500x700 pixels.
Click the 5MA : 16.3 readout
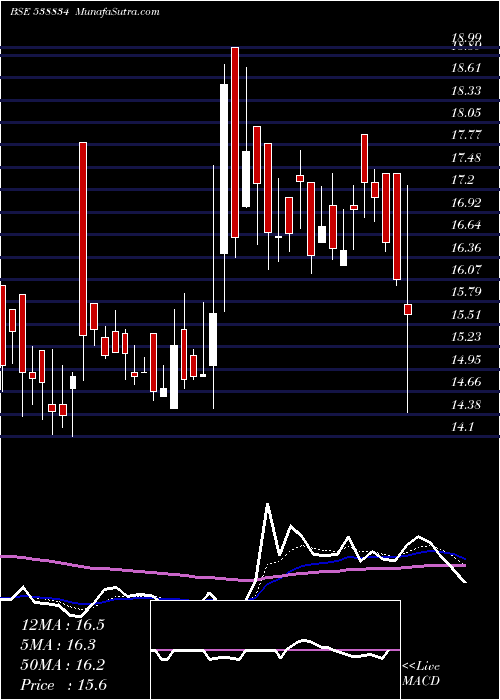(58, 645)
